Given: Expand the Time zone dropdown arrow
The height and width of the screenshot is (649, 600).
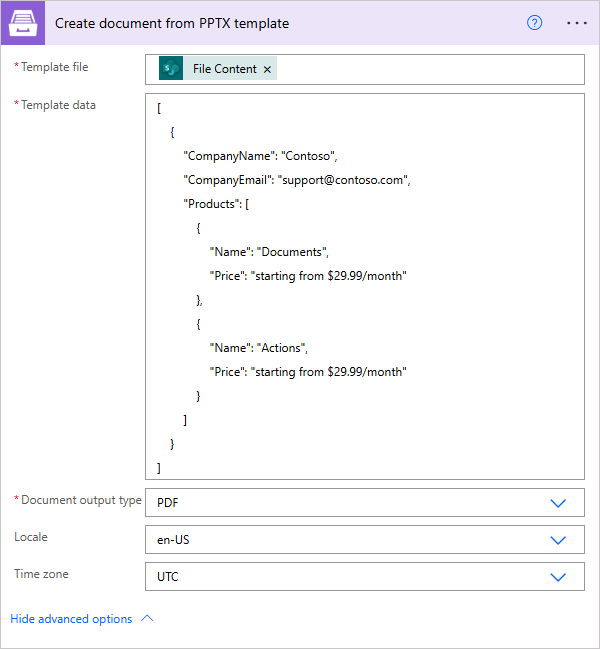Looking at the screenshot, I should 558,577.
